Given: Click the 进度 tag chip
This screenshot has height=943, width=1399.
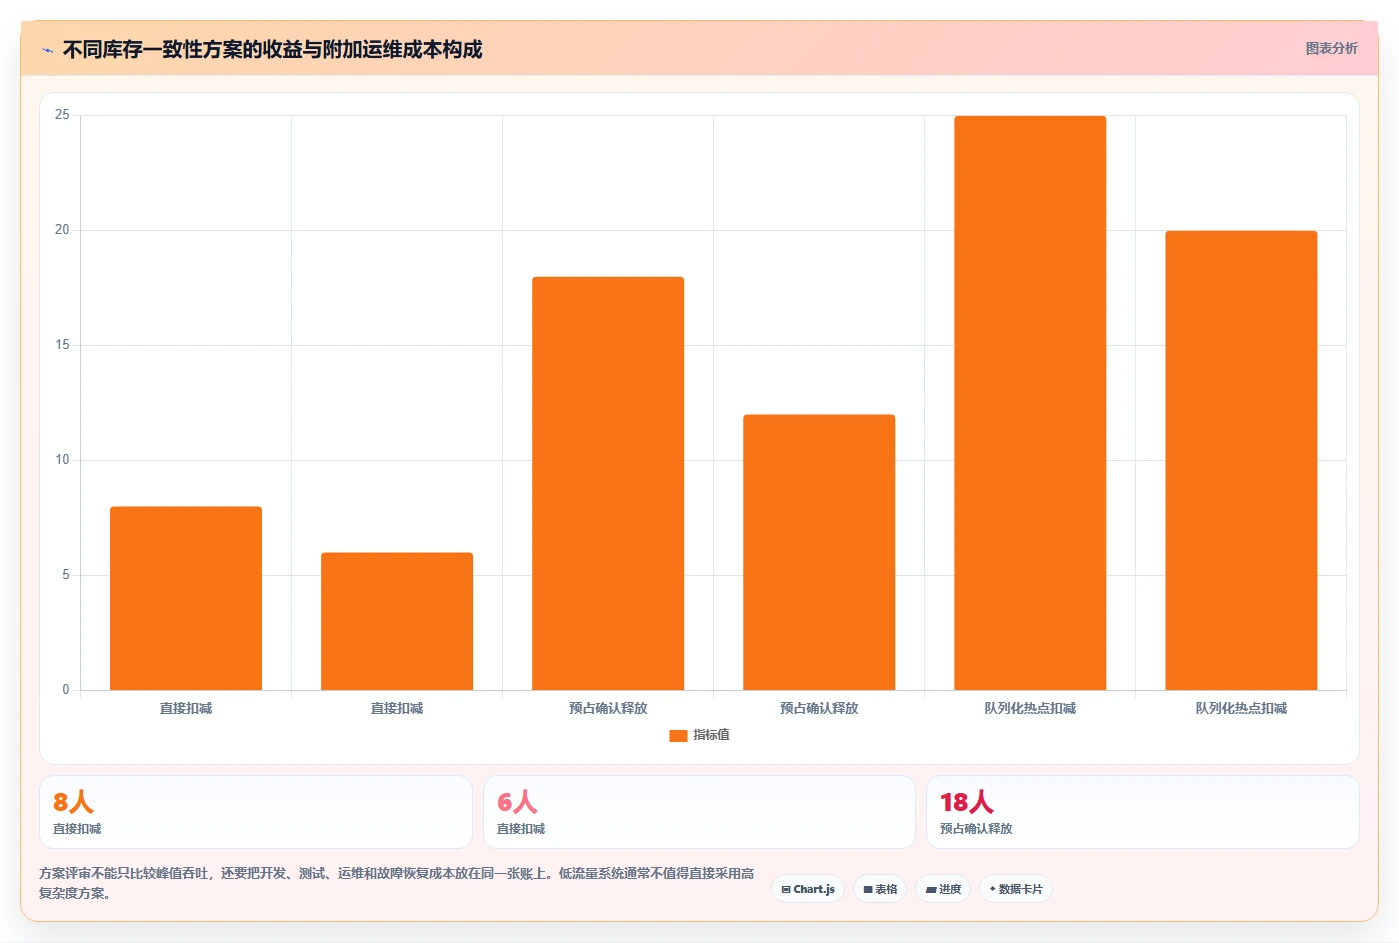Looking at the screenshot, I should 943,889.
